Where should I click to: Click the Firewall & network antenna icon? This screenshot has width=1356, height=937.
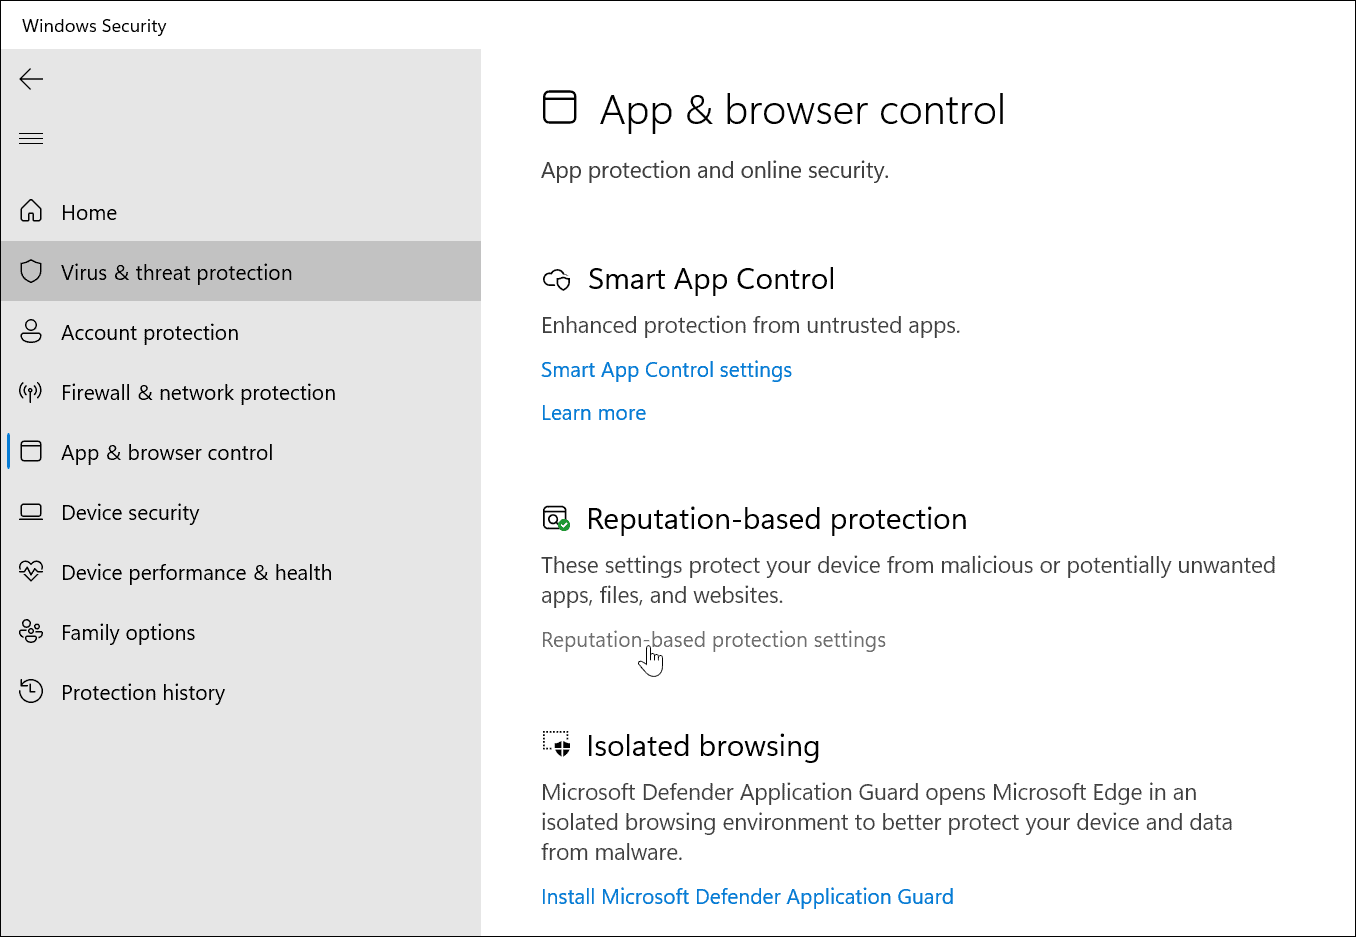31,391
